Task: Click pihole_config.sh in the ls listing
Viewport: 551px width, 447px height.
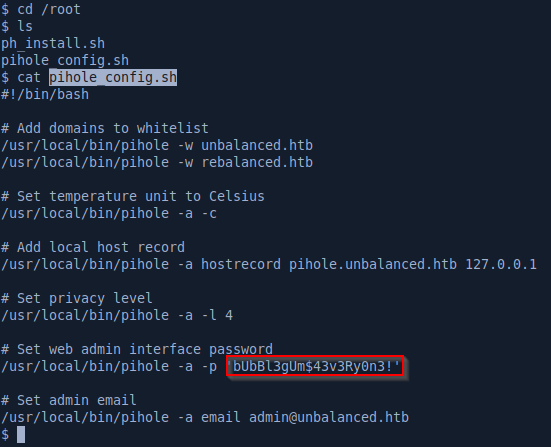Action: [x=65, y=60]
